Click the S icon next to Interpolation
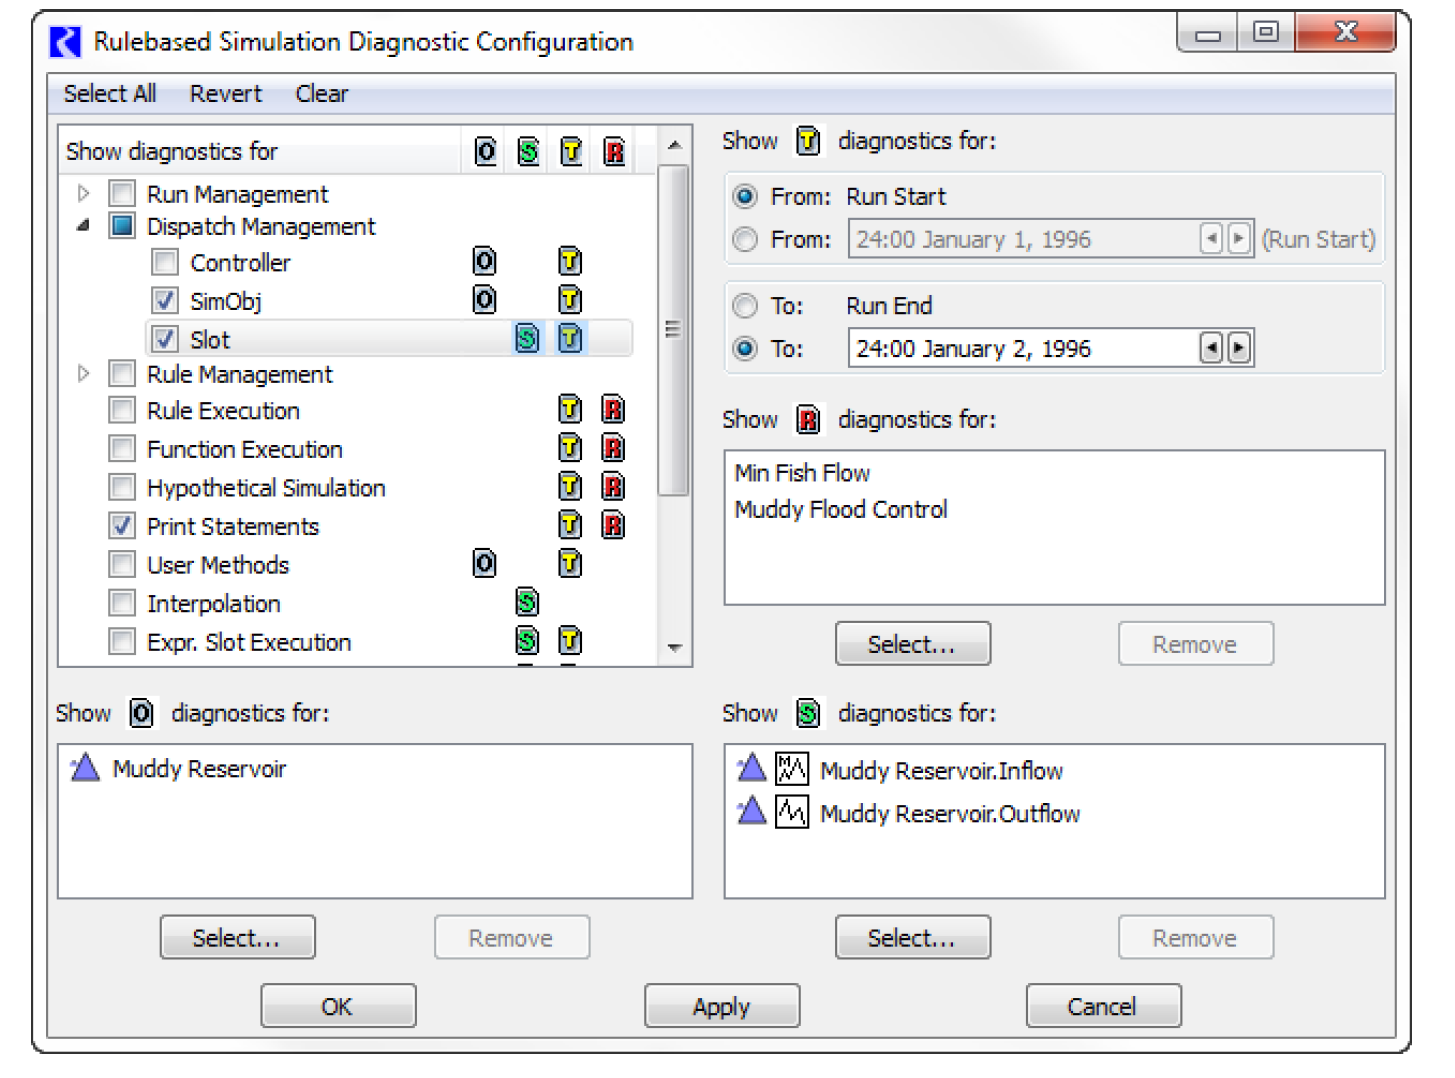The height and width of the screenshot is (1078, 1455). point(526,603)
